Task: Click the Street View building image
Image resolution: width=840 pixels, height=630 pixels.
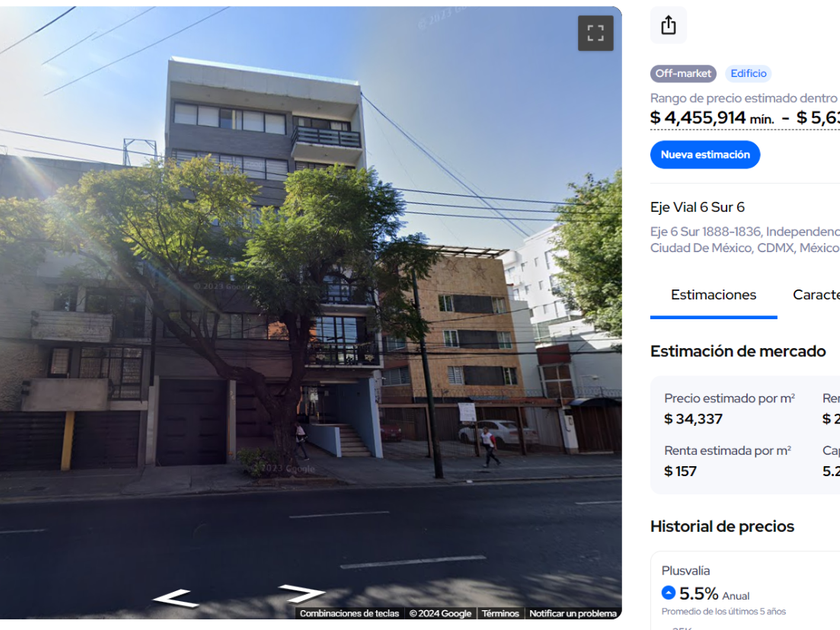Action: 310,300
